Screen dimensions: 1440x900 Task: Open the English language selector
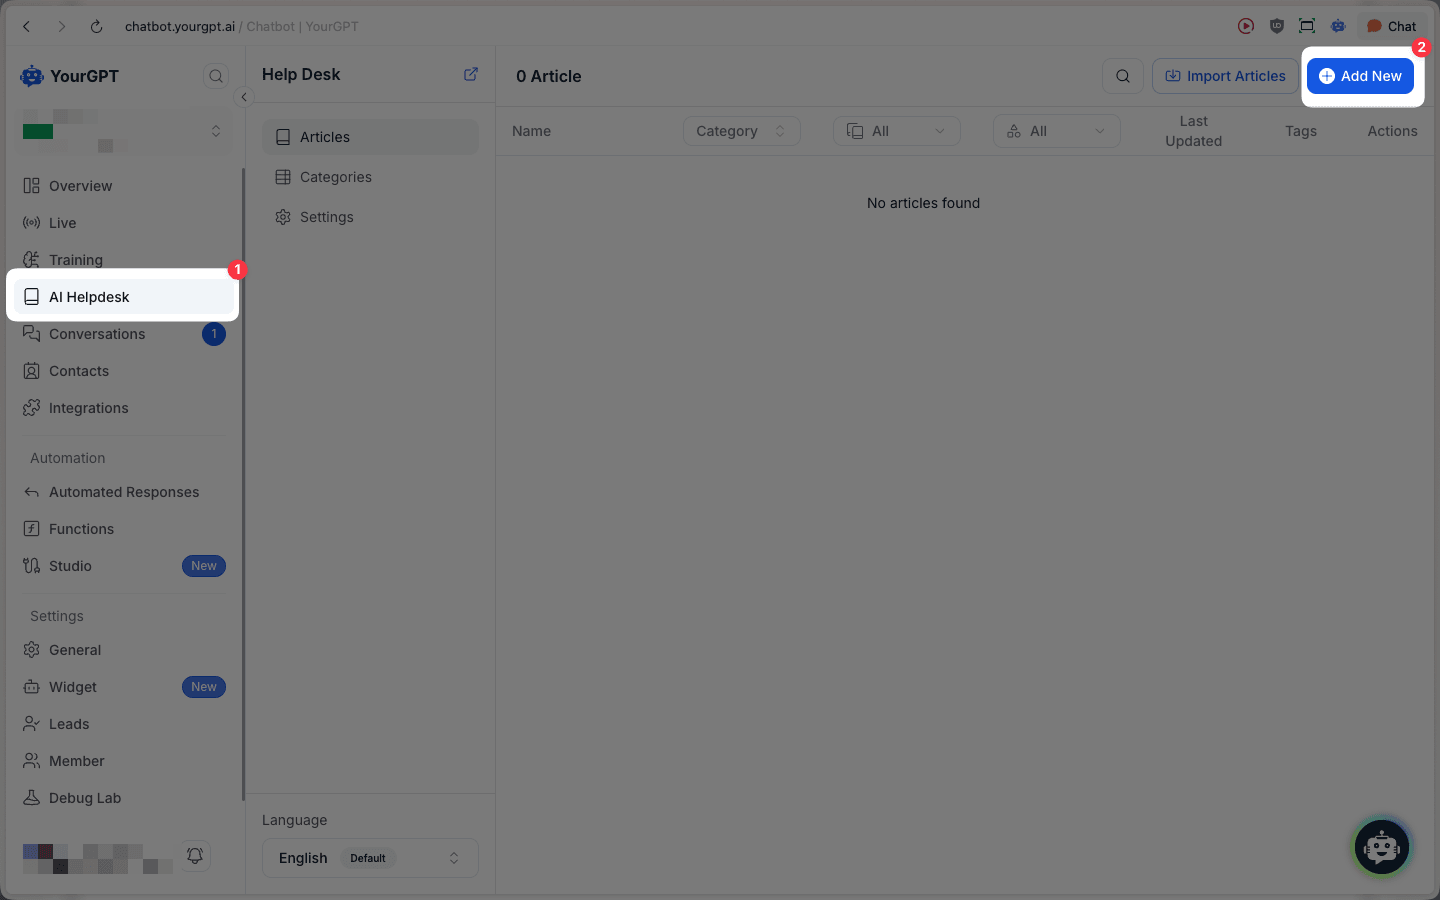370,858
